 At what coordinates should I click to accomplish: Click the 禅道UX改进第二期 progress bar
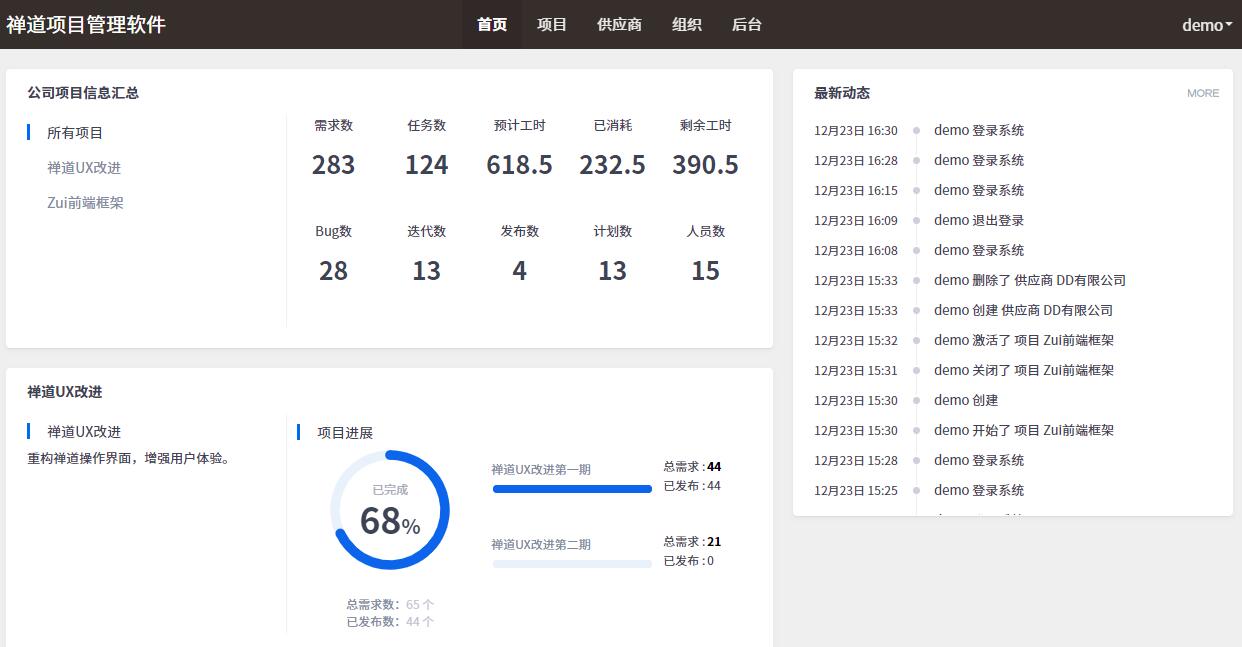572,564
